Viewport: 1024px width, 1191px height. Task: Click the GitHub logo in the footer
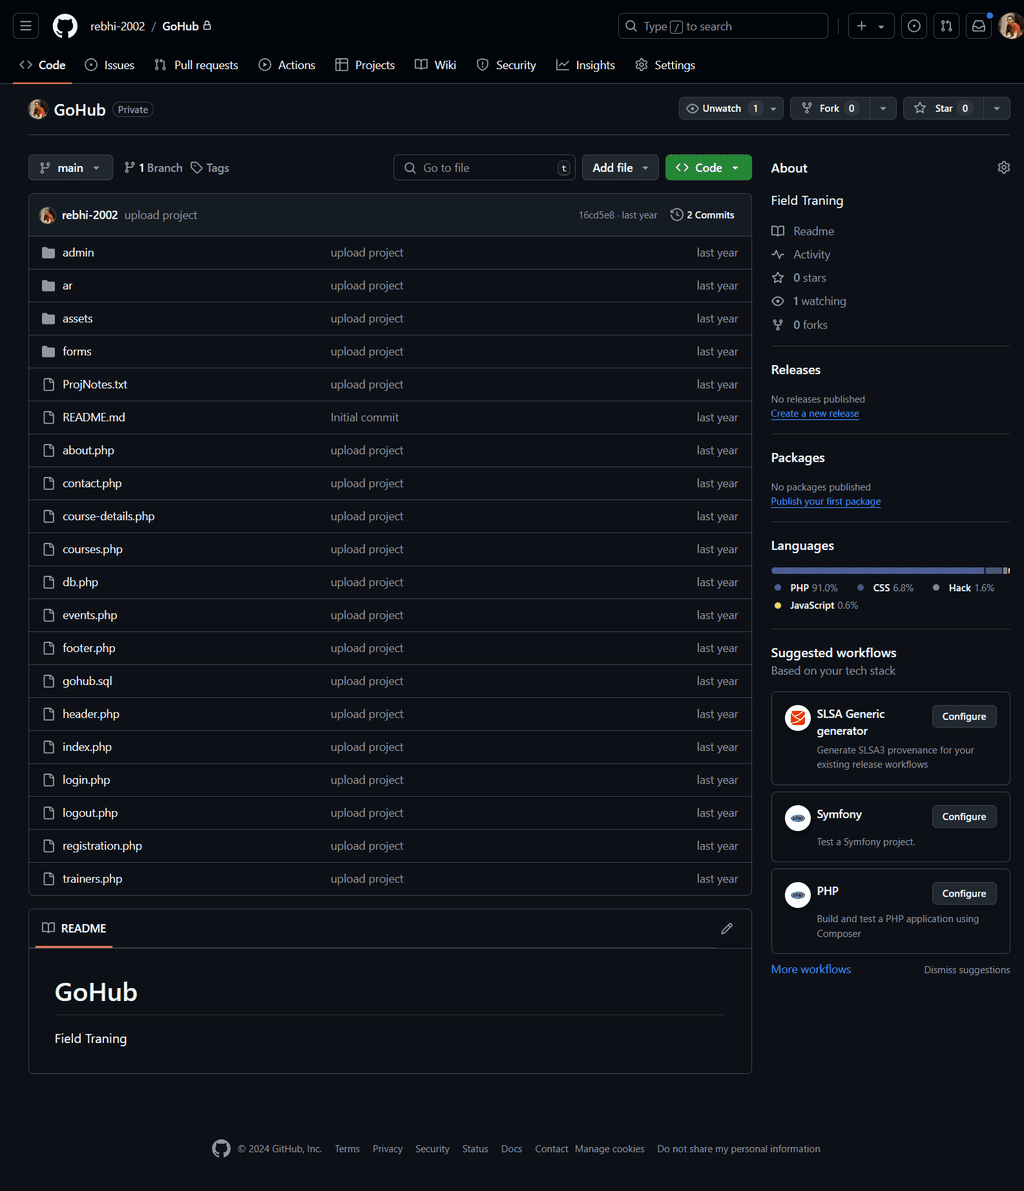[x=221, y=1148]
